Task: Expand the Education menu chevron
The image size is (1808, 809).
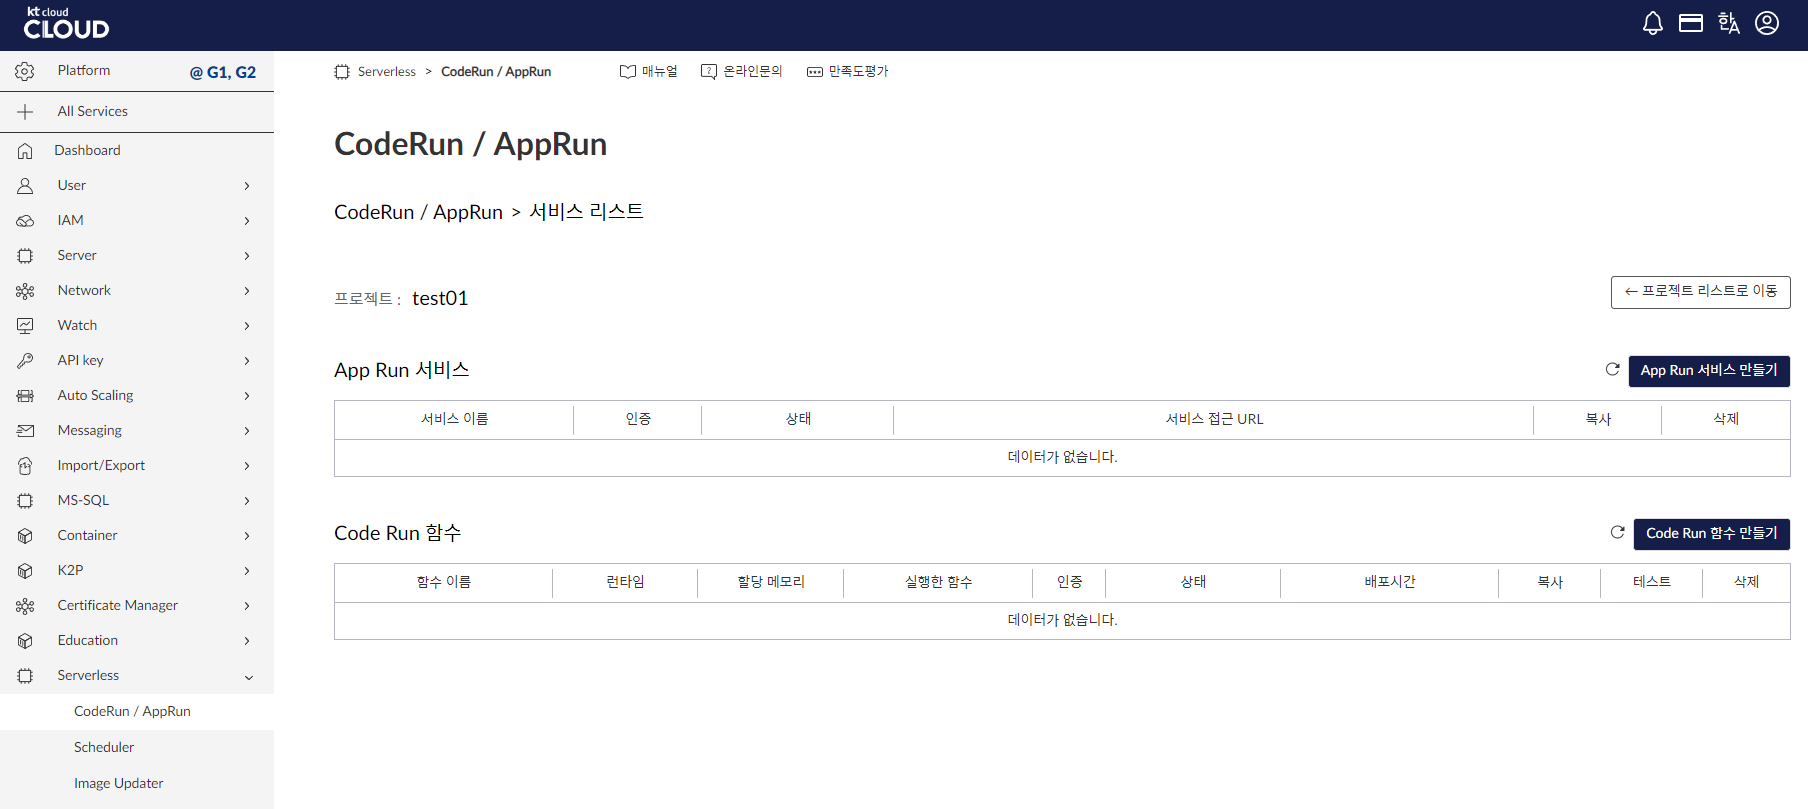Action: [247, 641]
